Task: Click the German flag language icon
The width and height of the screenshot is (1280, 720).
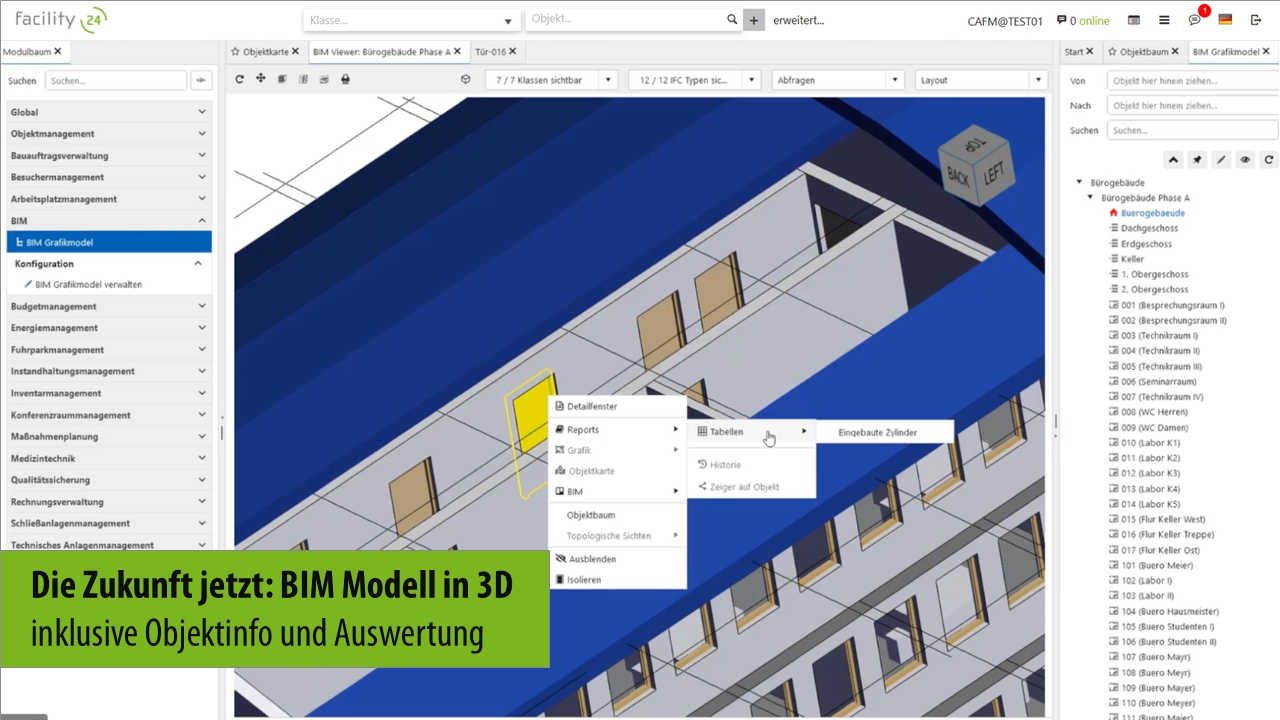Action: coord(1225,20)
